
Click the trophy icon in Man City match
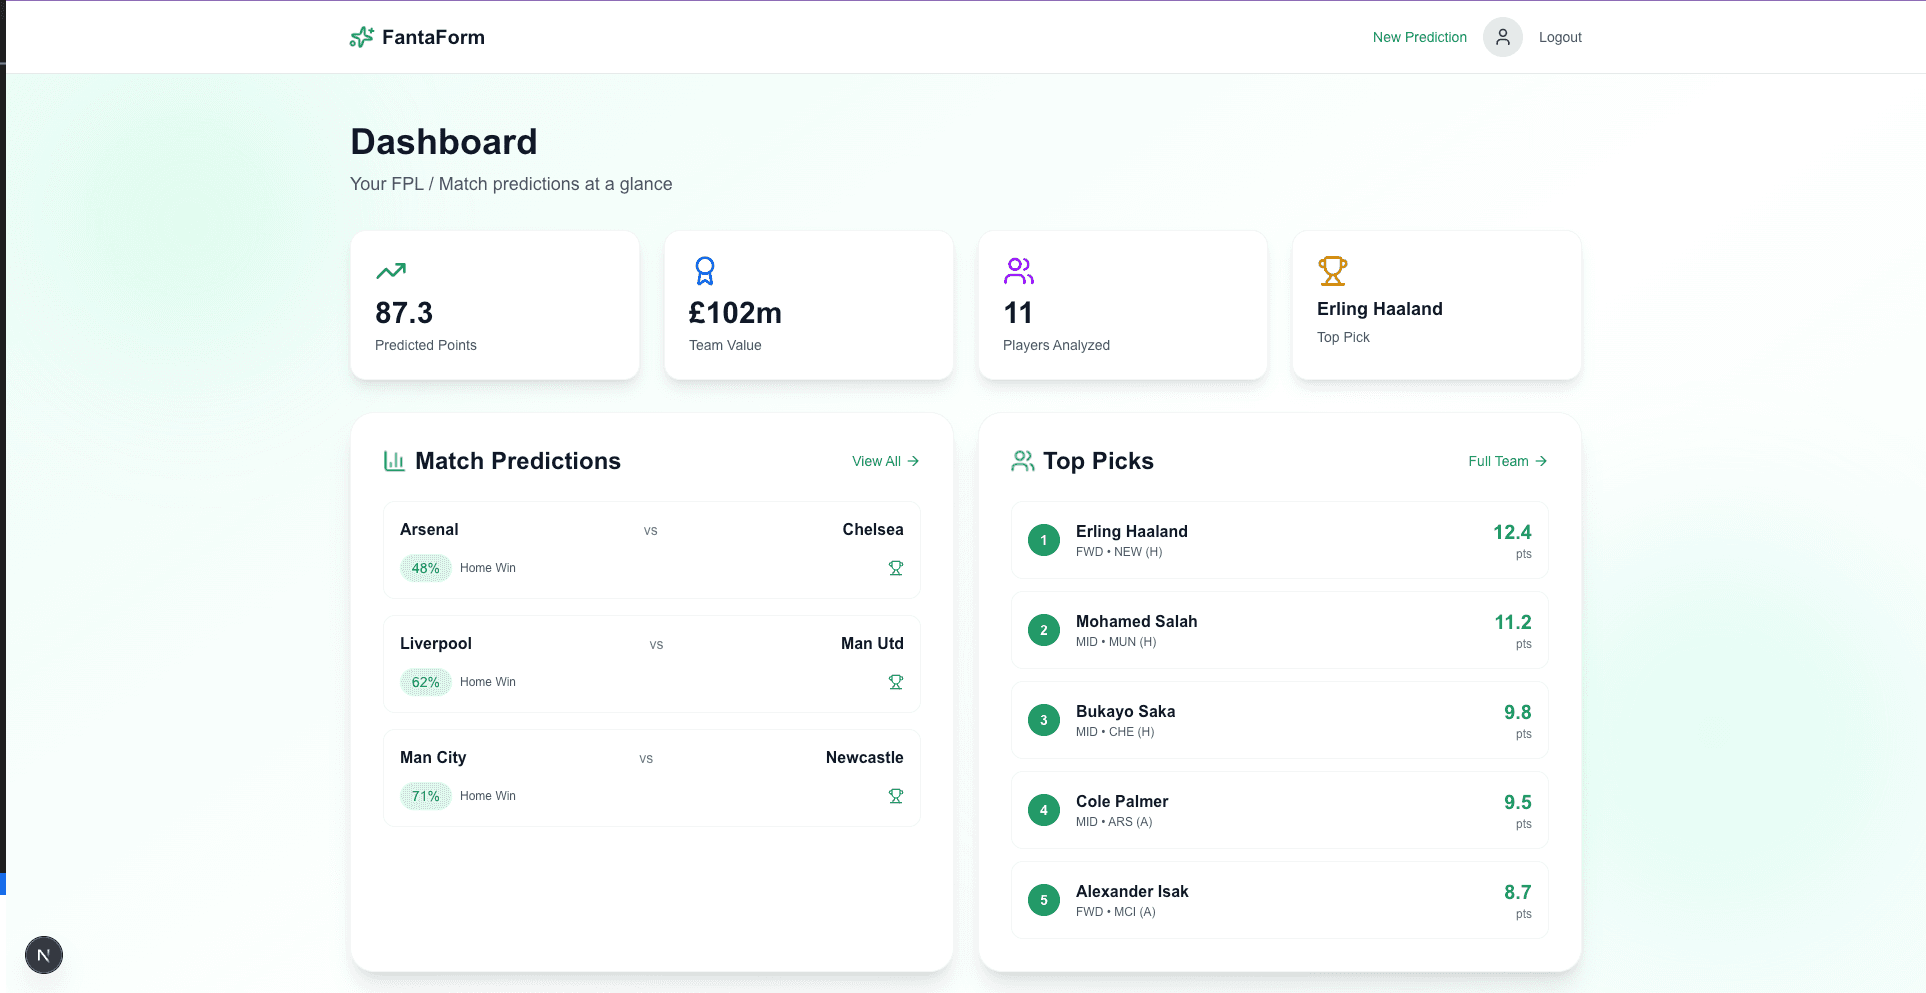coord(896,796)
